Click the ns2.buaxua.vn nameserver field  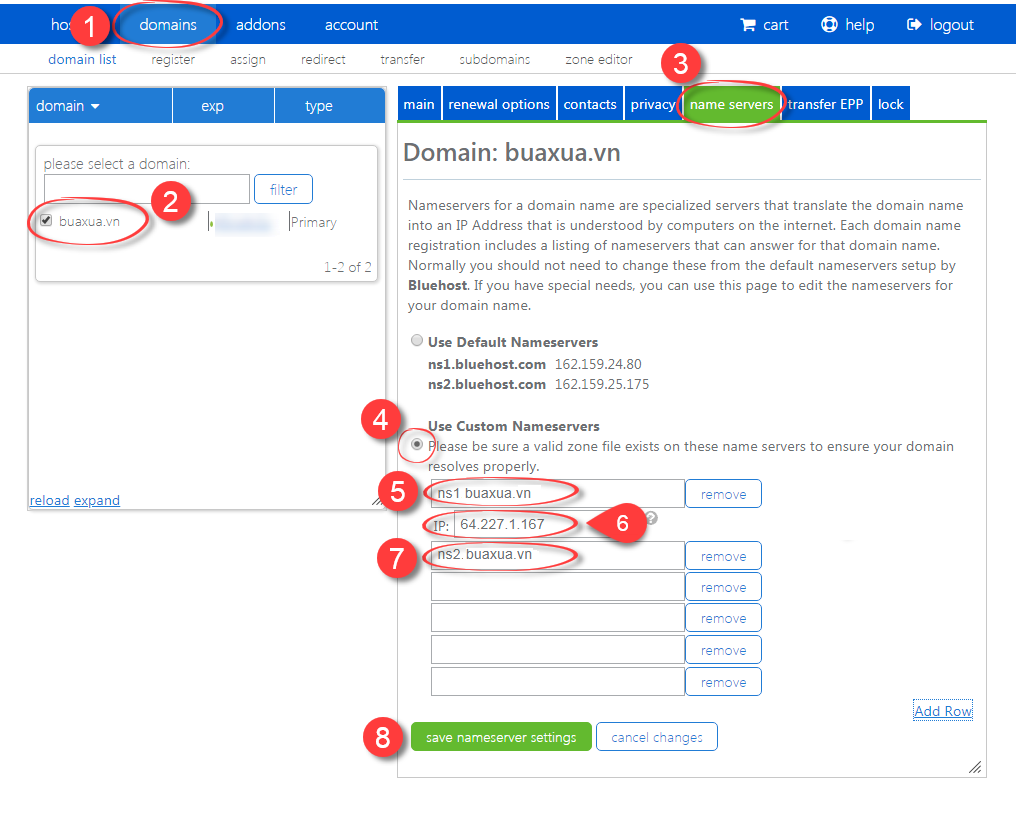point(557,555)
